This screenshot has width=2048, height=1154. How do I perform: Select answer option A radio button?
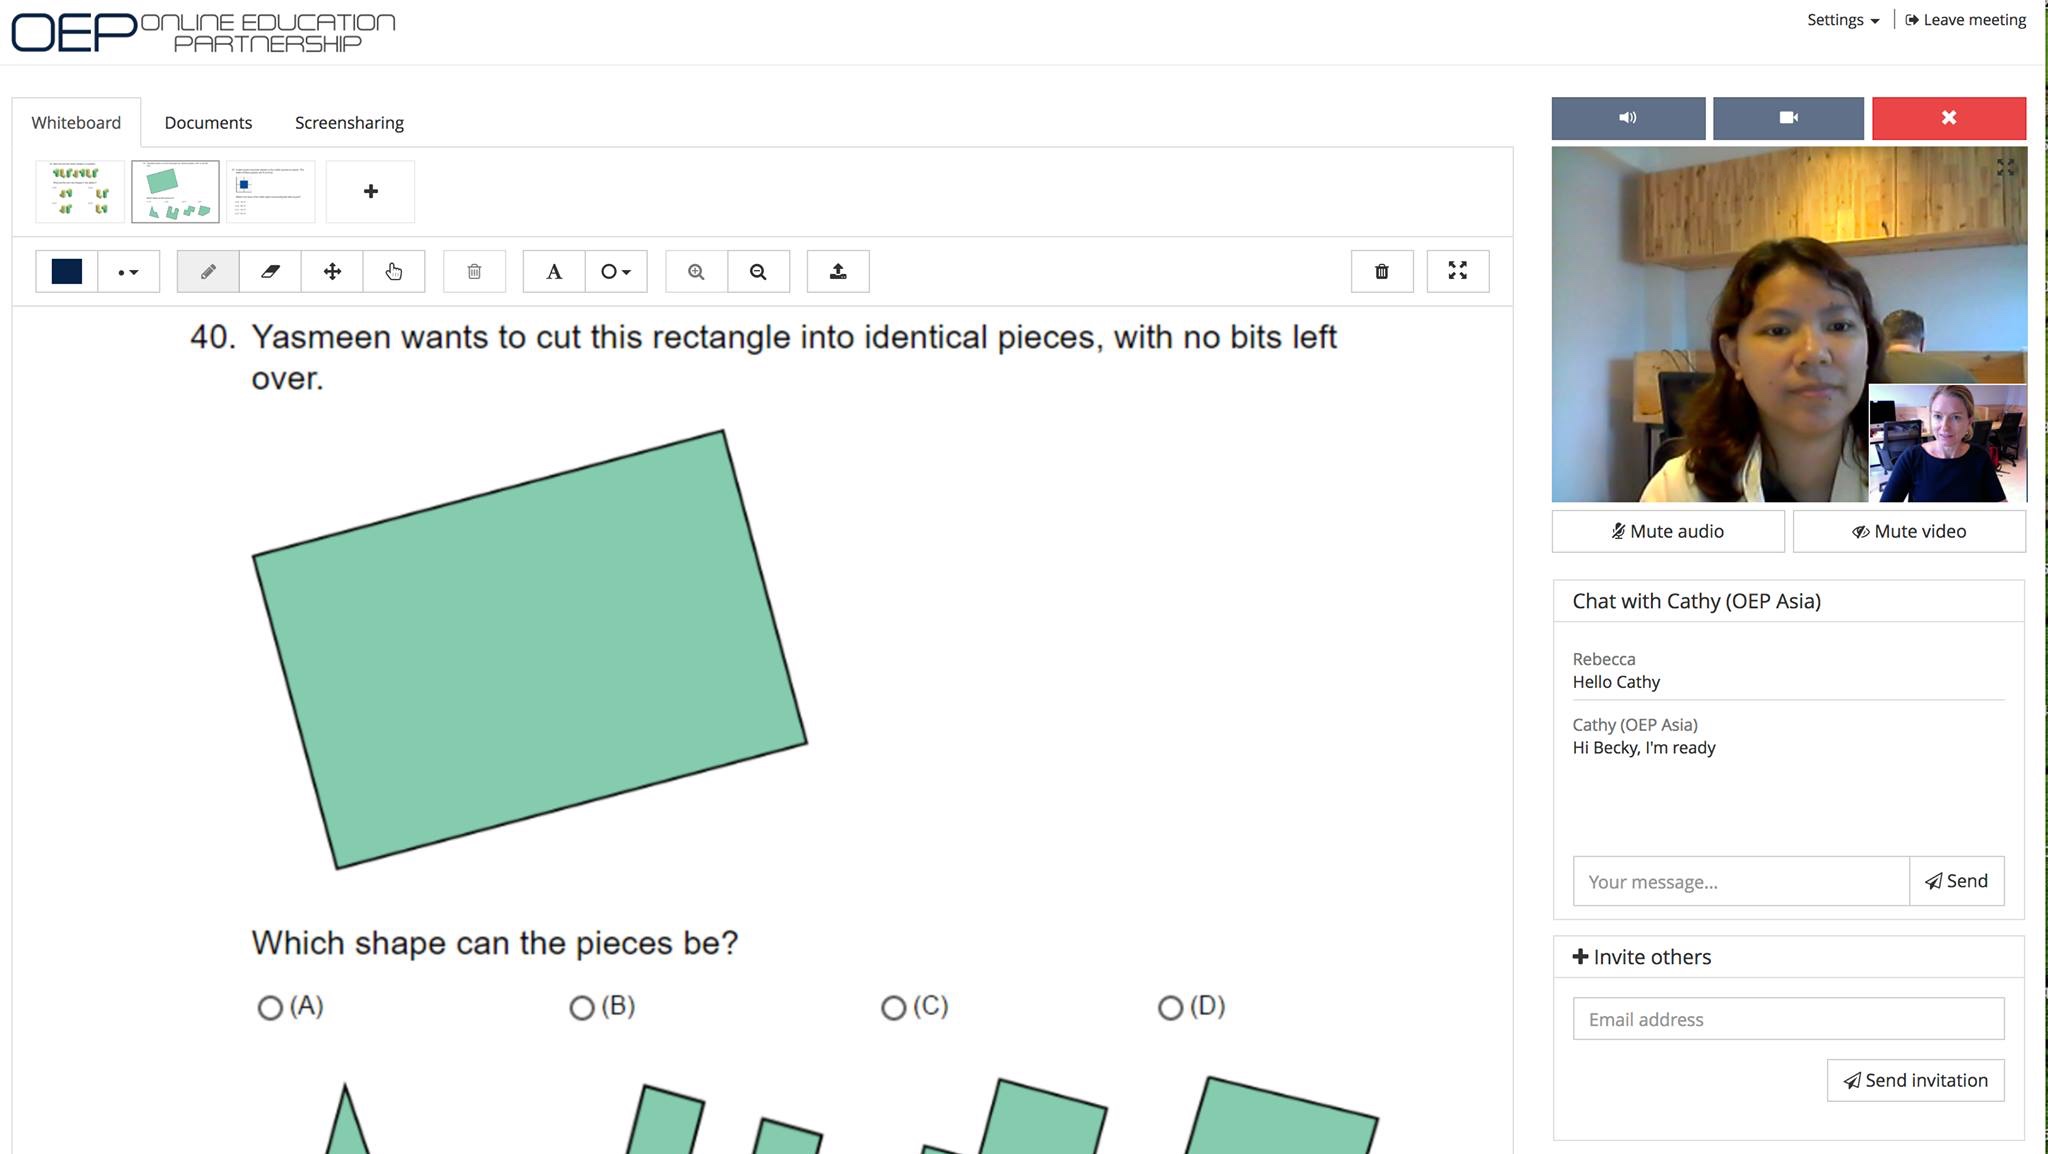click(x=269, y=1006)
